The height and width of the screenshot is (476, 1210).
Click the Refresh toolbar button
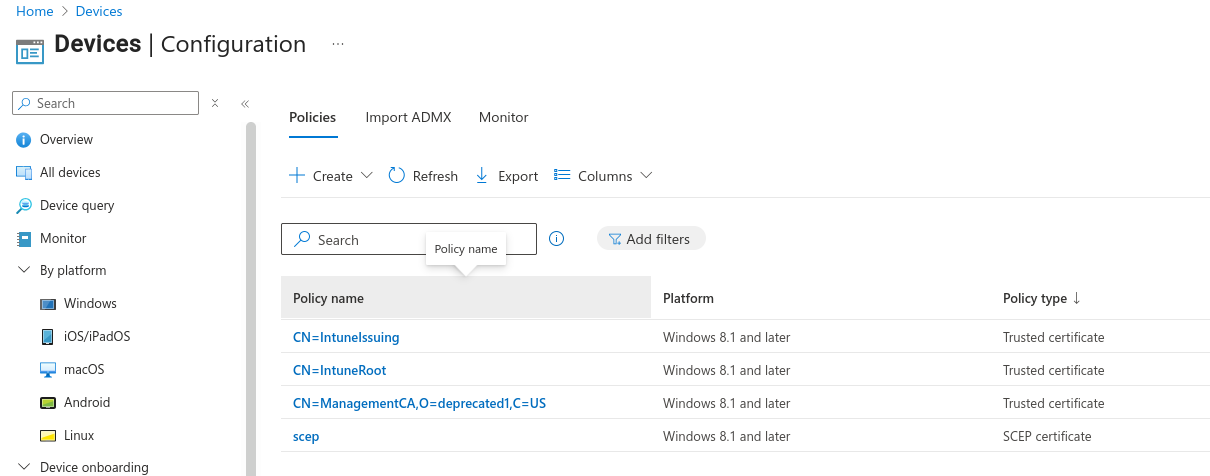pyautogui.click(x=423, y=176)
